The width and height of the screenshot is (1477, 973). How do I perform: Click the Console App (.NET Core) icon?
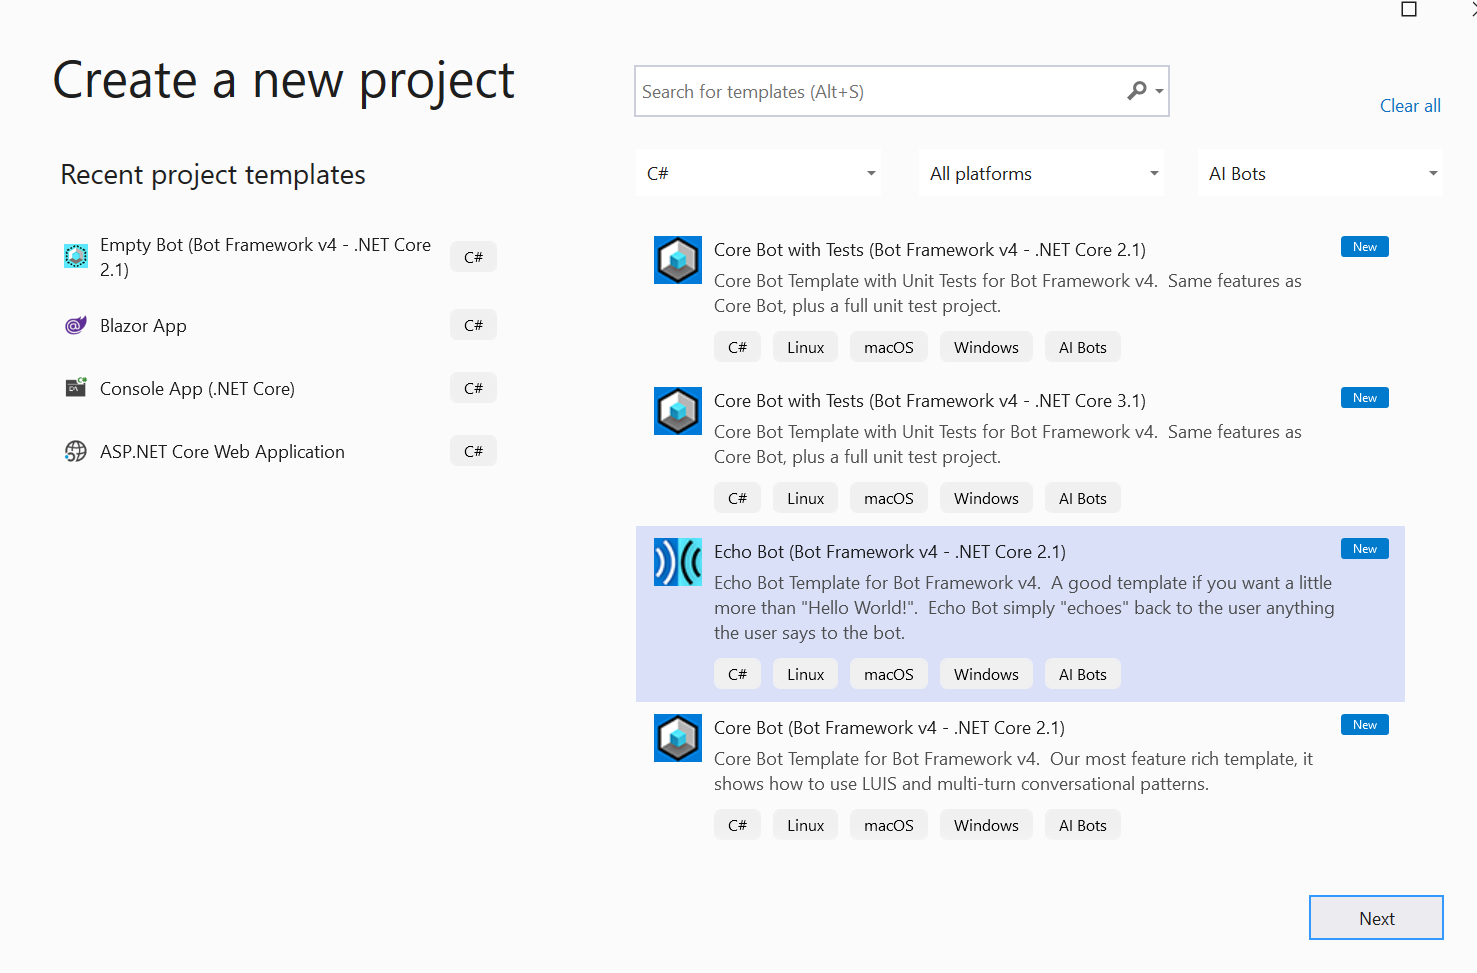click(76, 388)
